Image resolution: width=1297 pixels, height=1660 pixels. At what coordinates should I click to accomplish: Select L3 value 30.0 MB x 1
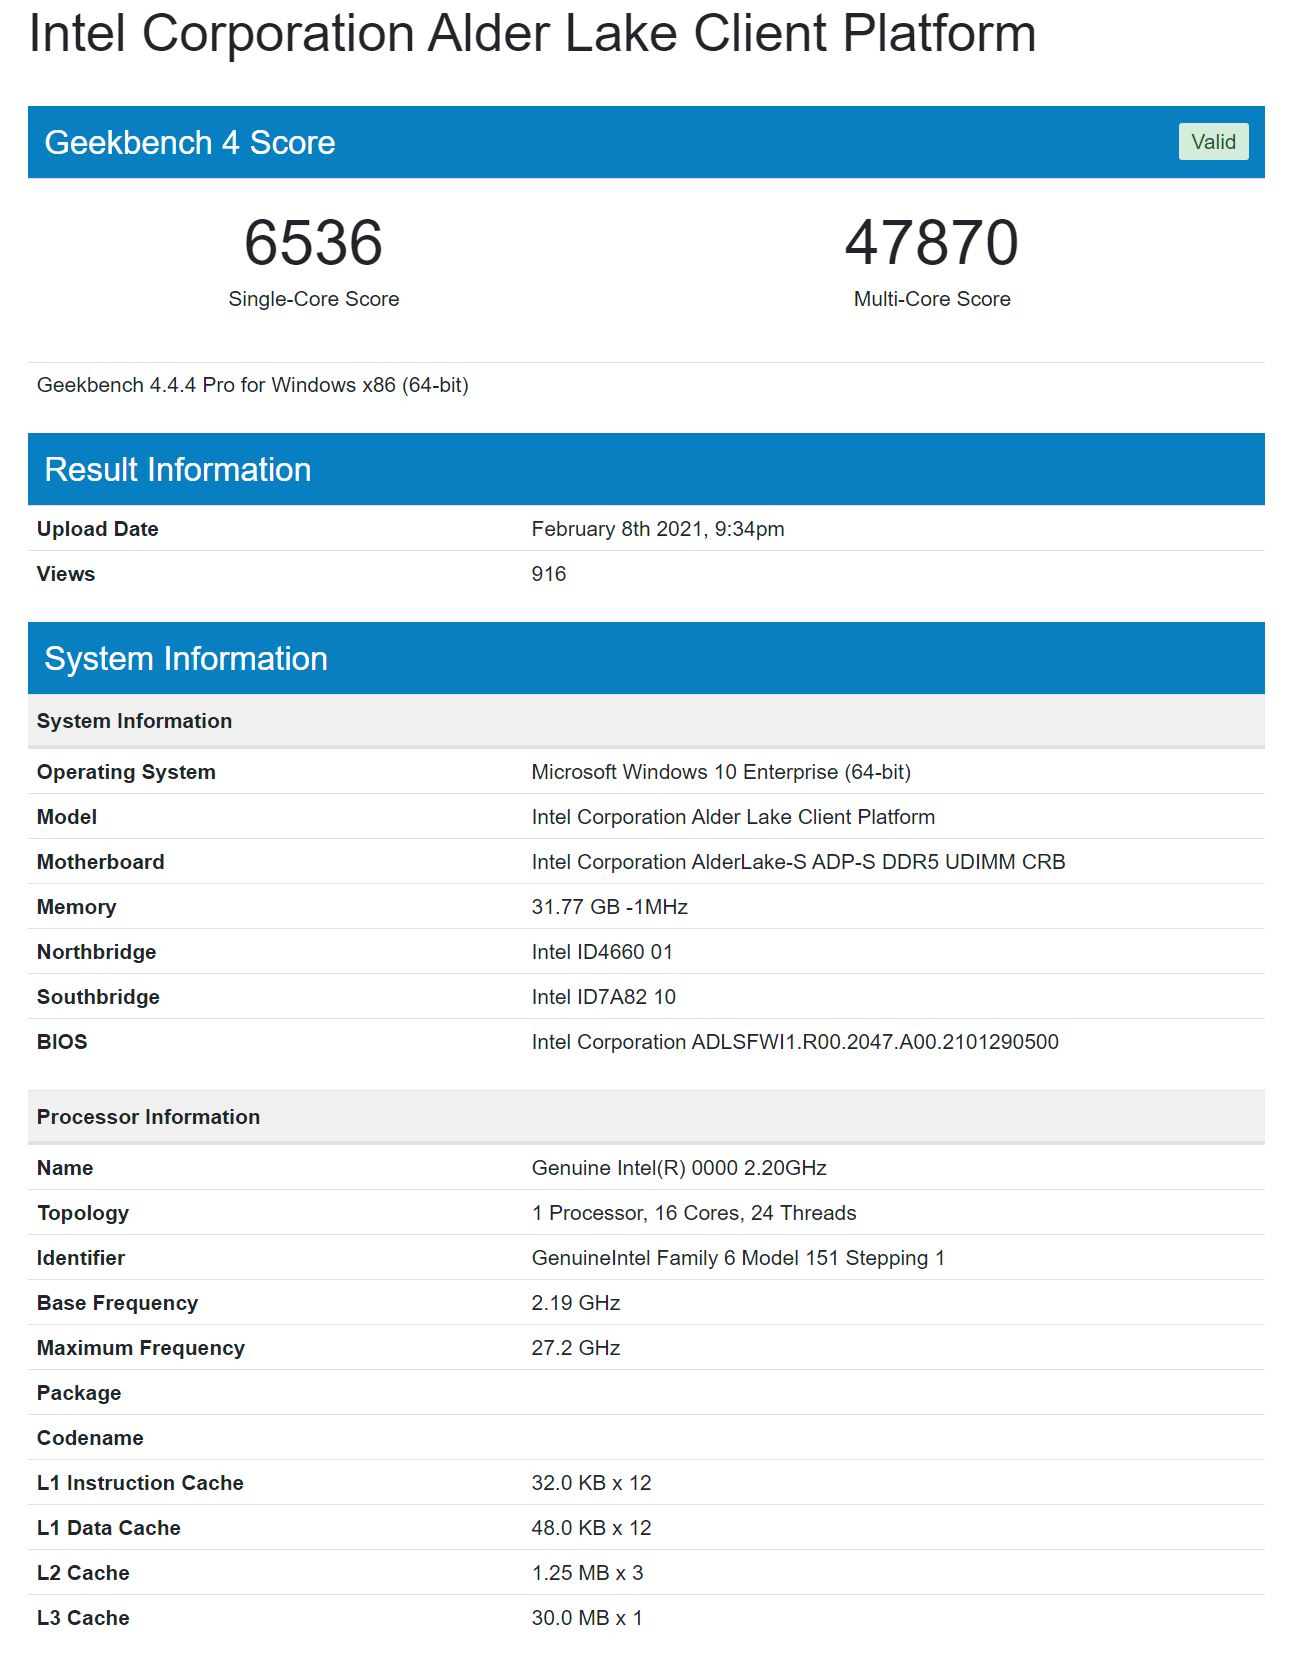(587, 1618)
